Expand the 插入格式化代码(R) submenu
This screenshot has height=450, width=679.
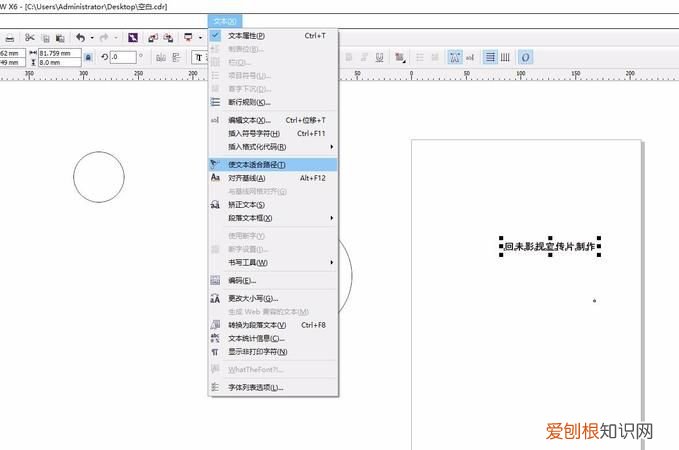pos(273,147)
